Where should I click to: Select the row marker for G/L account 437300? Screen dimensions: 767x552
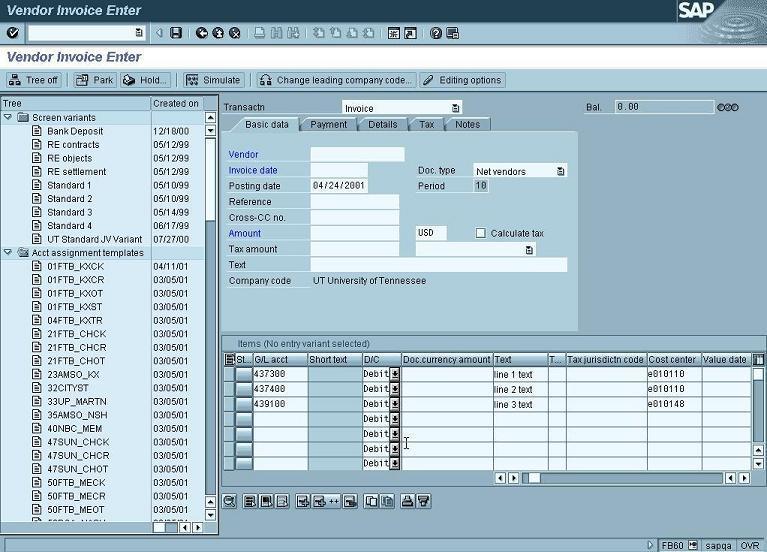[x=243, y=374]
